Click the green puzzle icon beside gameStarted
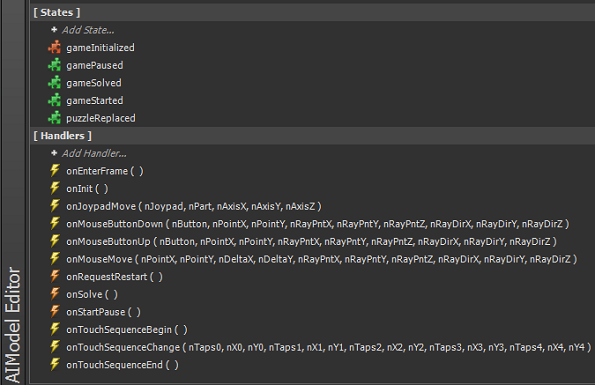 [x=55, y=100]
